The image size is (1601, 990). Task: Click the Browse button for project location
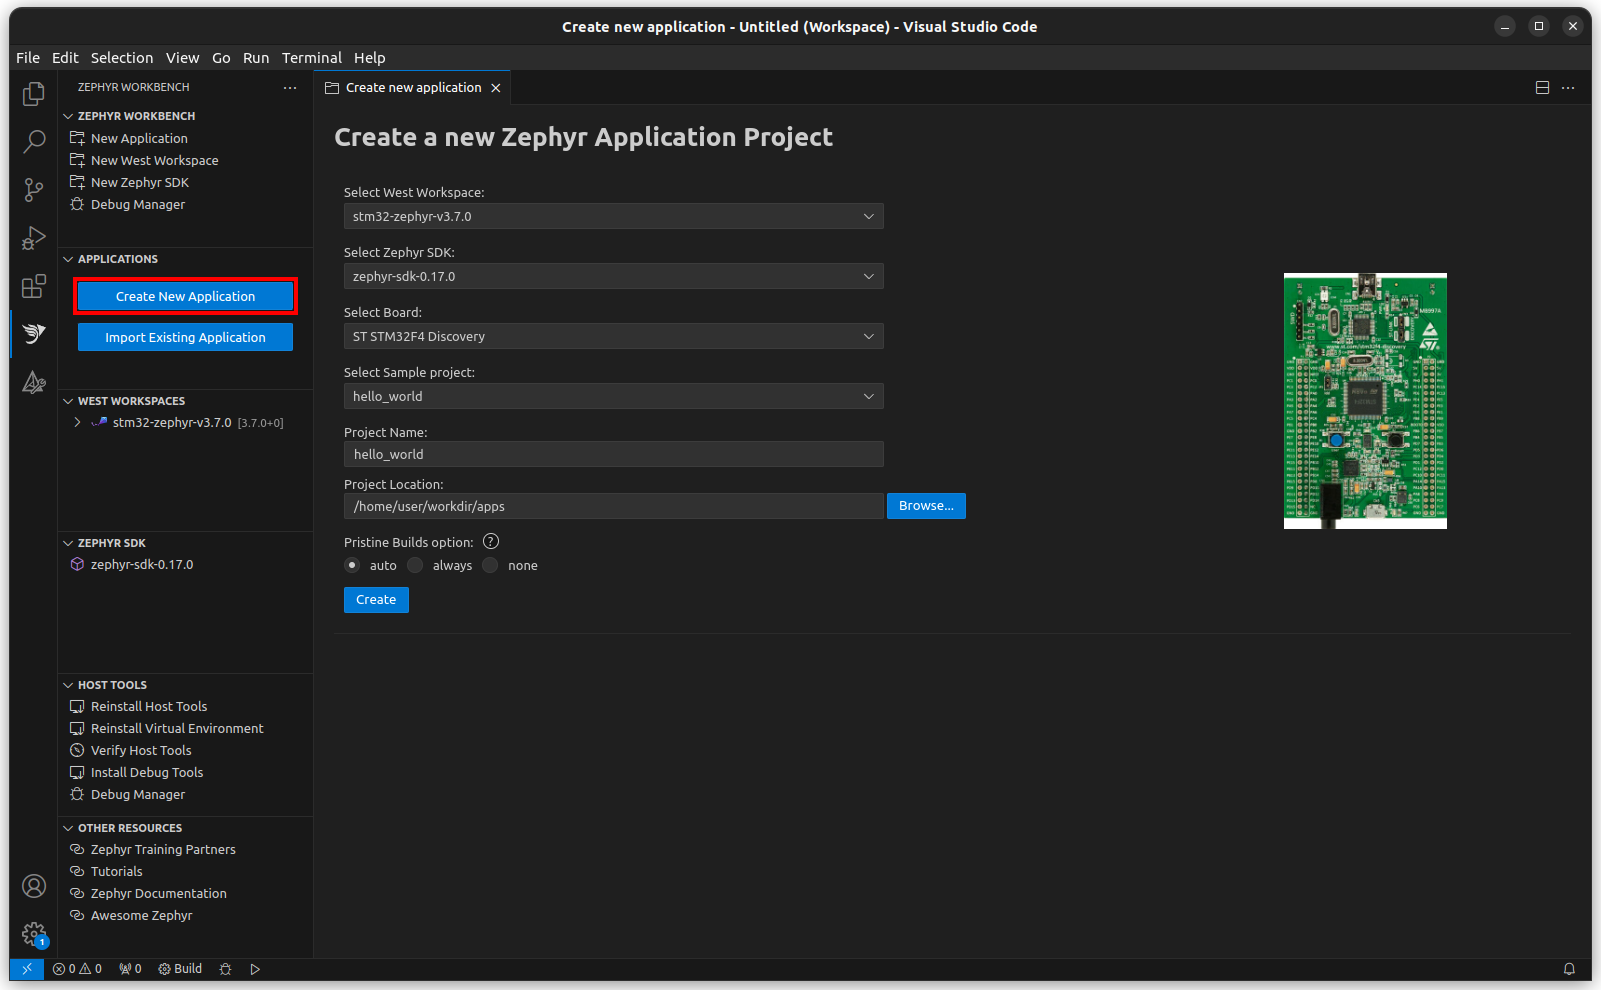[925, 505]
